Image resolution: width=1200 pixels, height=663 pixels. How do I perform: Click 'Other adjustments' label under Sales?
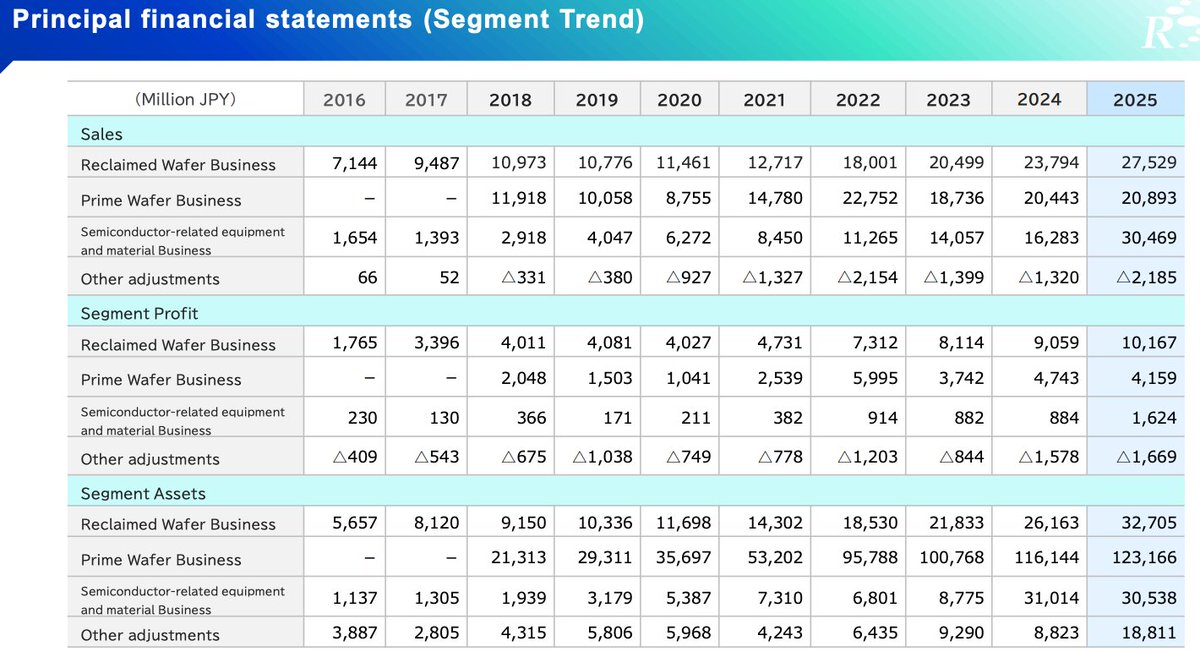coord(150,279)
